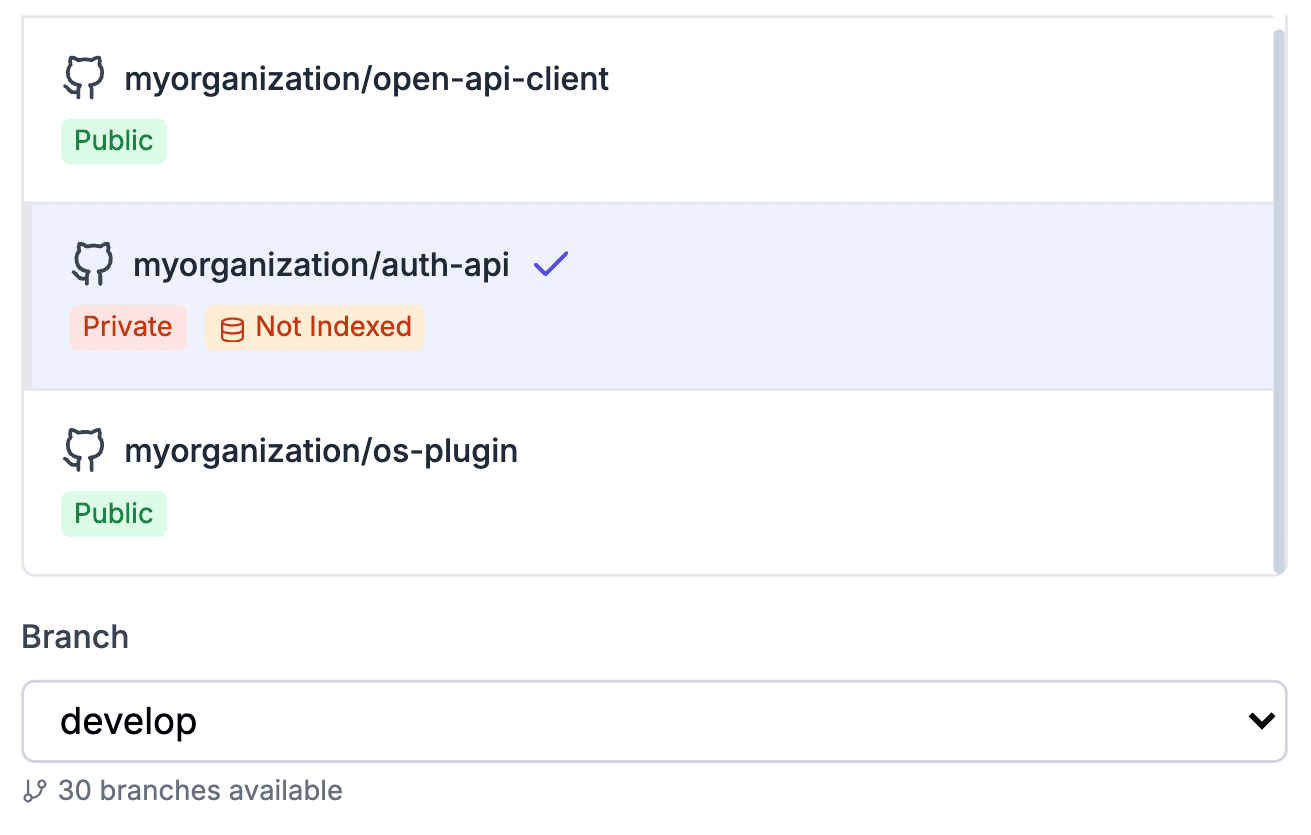
Task: Click the Private badge on auth-api
Action: (x=128, y=327)
